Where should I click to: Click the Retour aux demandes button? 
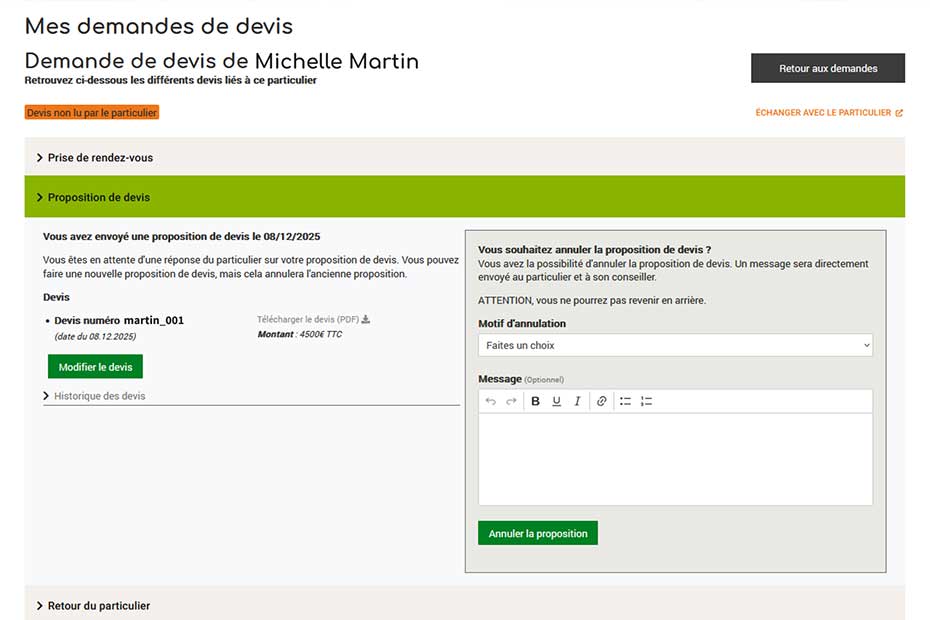(x=827, y=68)
